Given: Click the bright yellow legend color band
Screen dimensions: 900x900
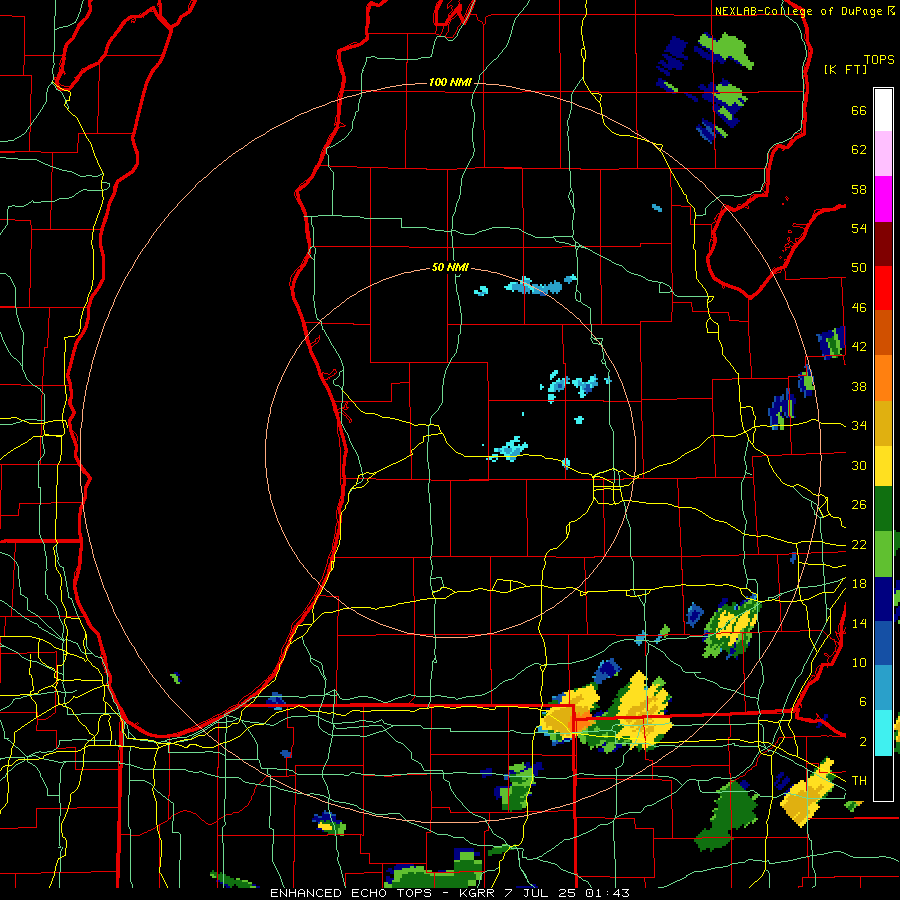Looking at the screenshot, I should click(x=883, y=465).
